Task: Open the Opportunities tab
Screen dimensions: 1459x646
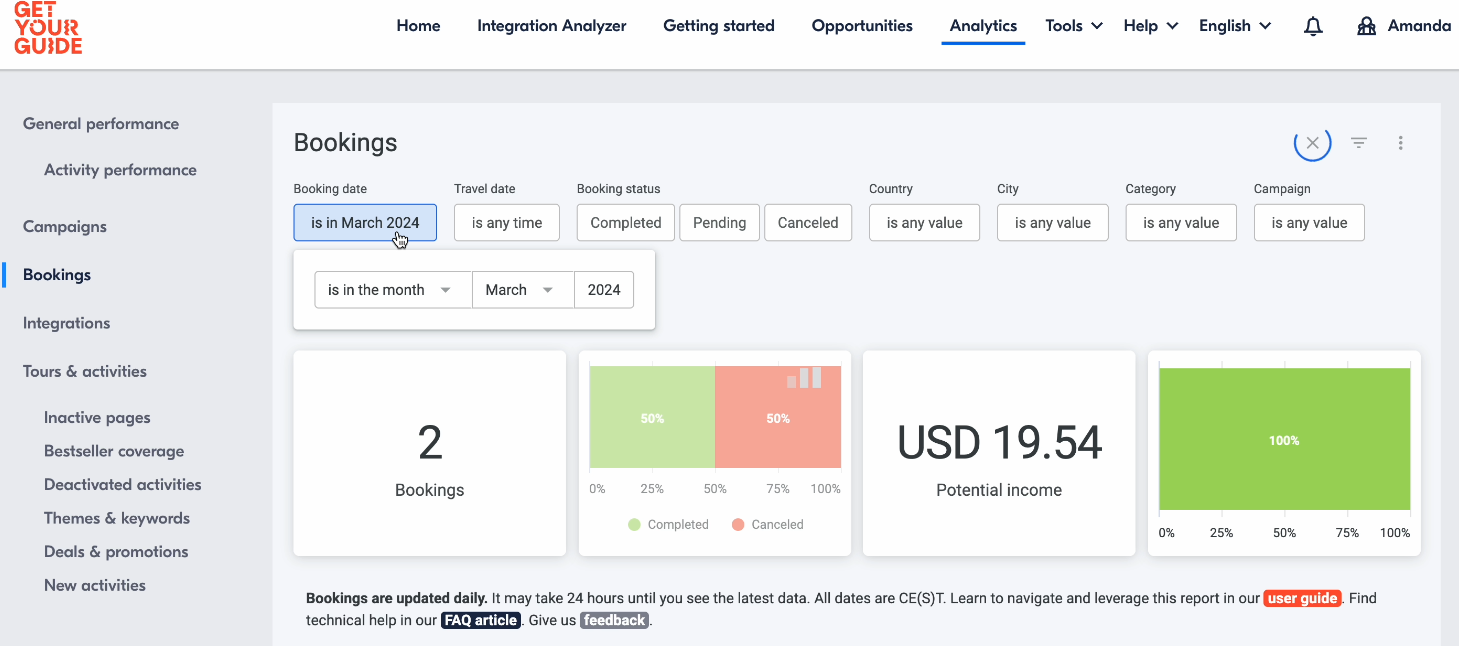Action: click(x=862, y=26)
